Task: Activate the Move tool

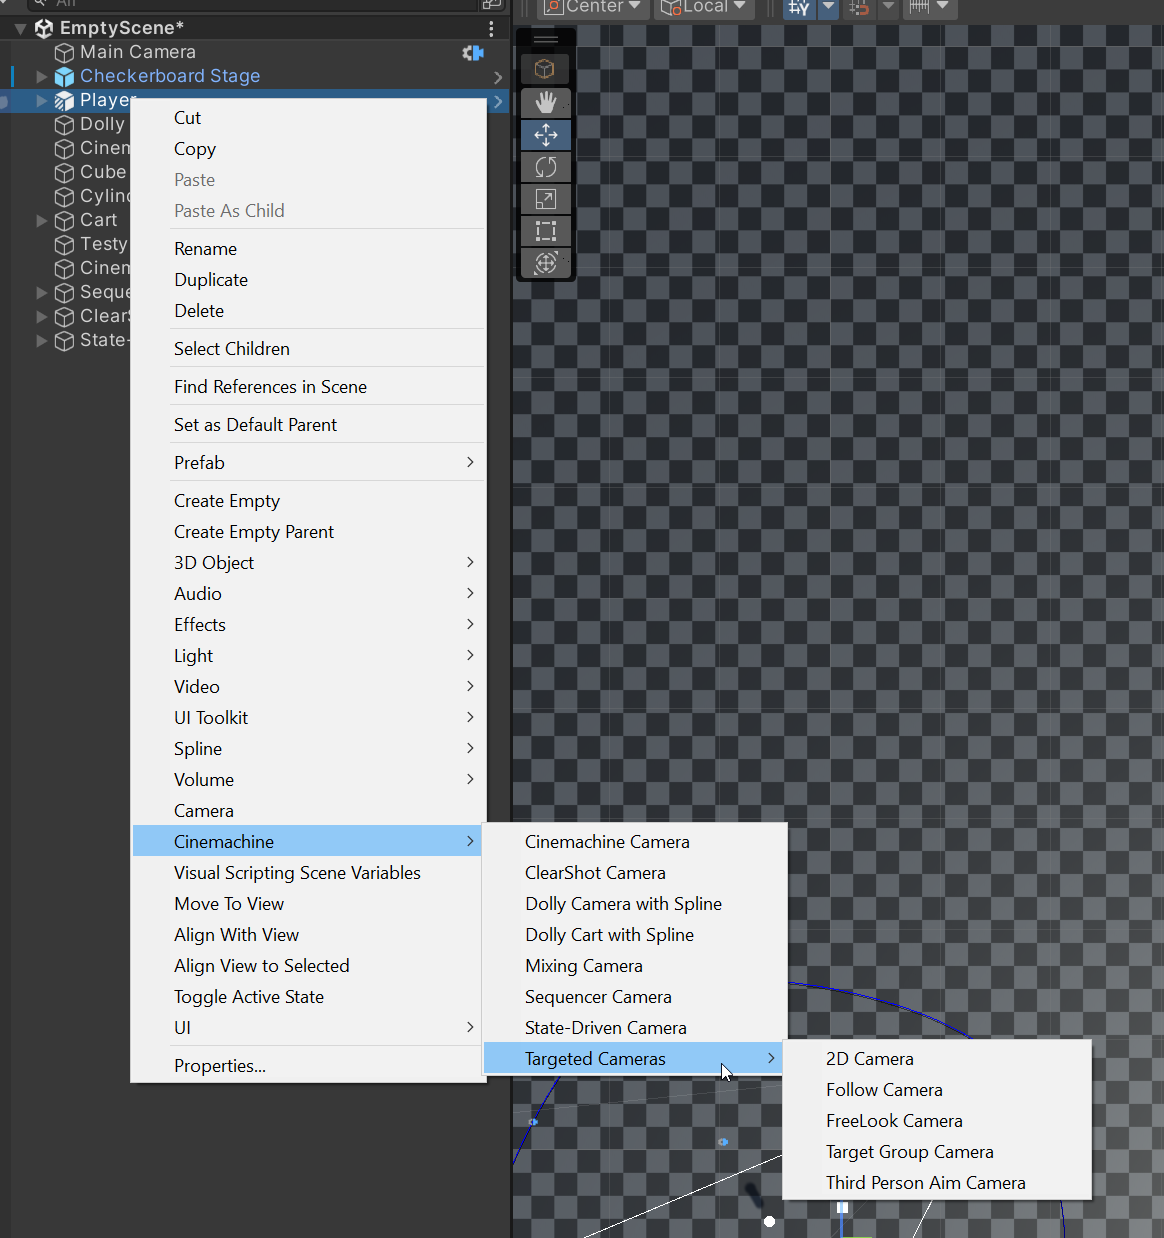Action: pyautogui.click(x=545, y=134)
